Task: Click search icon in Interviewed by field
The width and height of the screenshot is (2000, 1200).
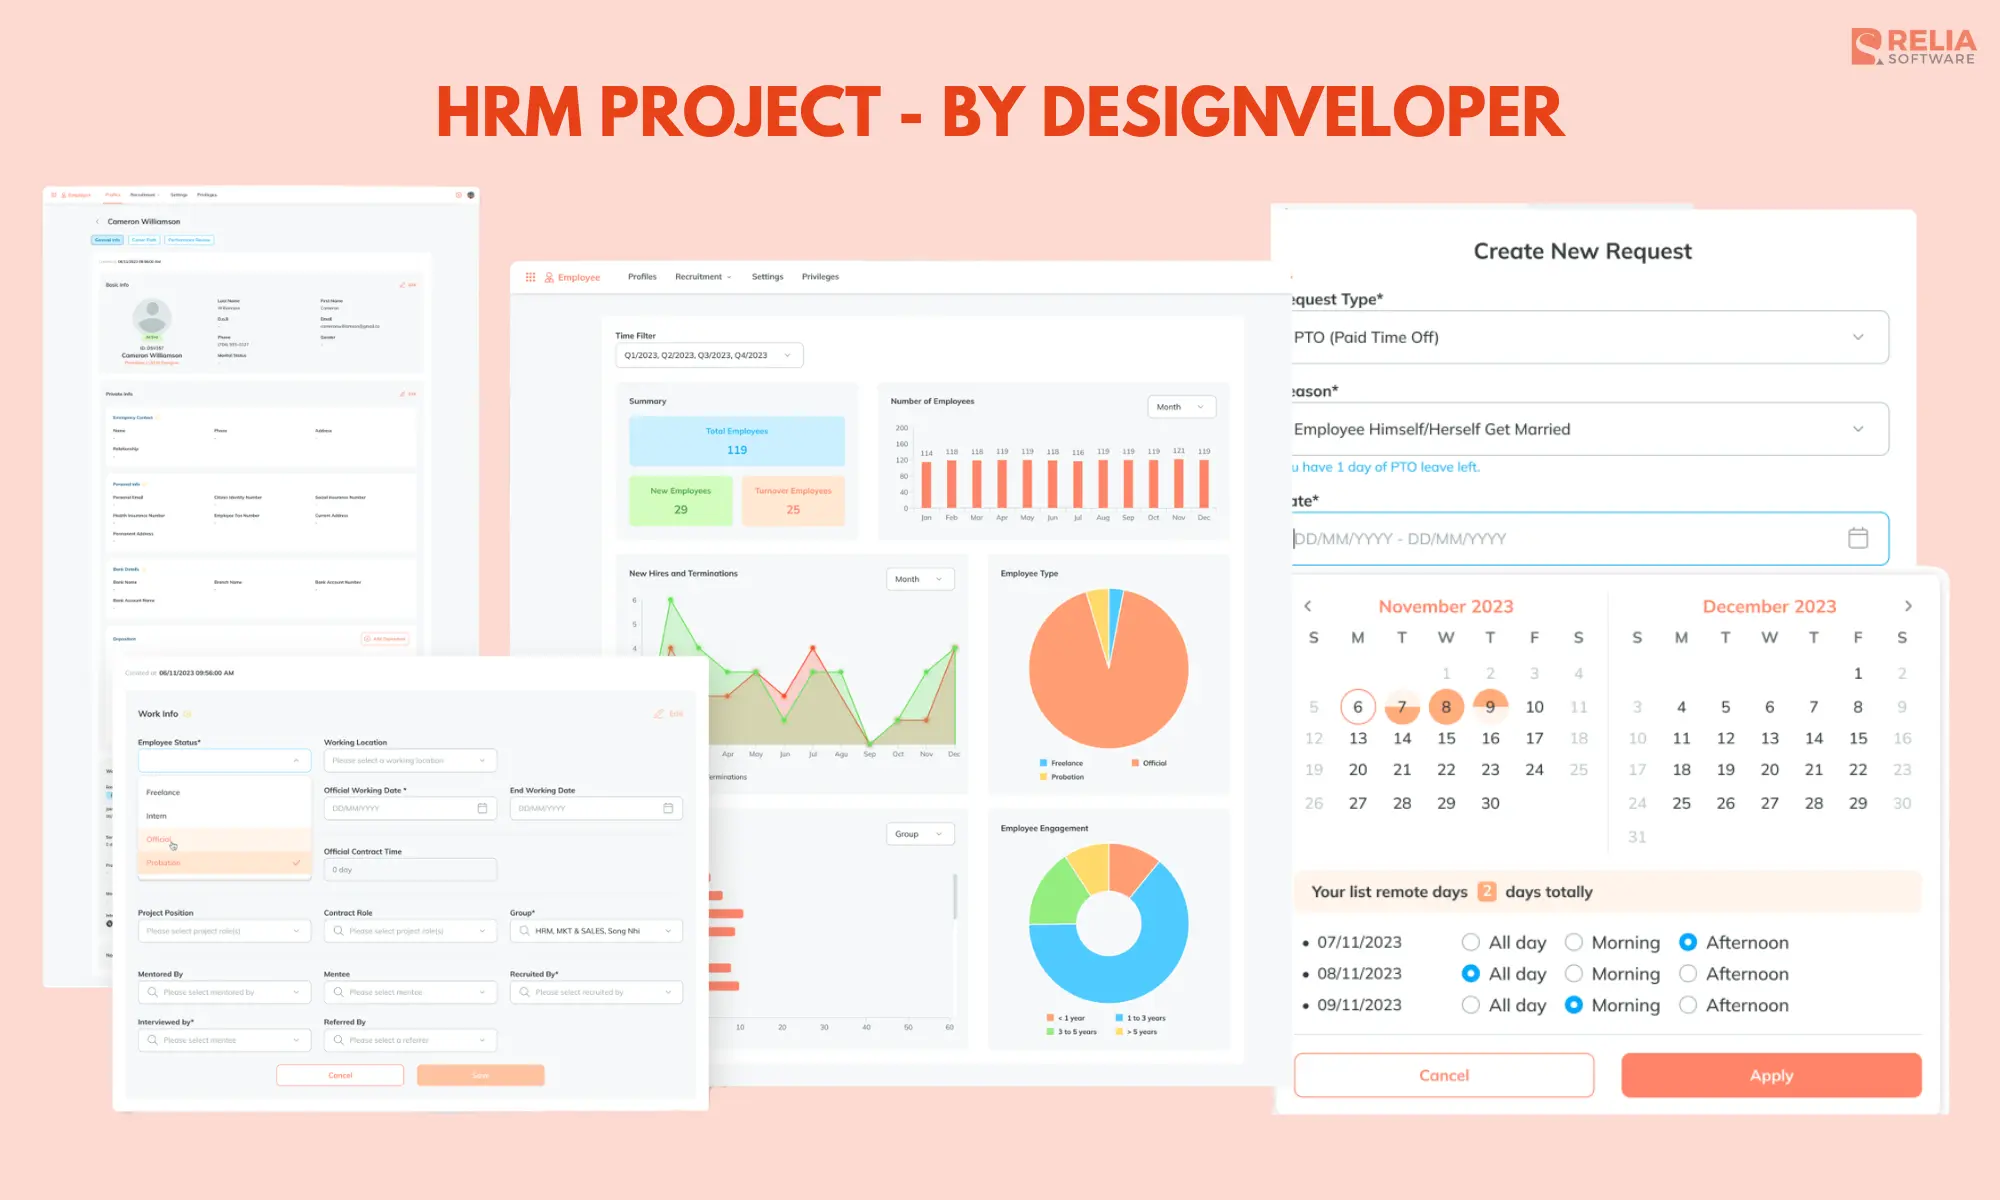Action: coord(153,1040)
